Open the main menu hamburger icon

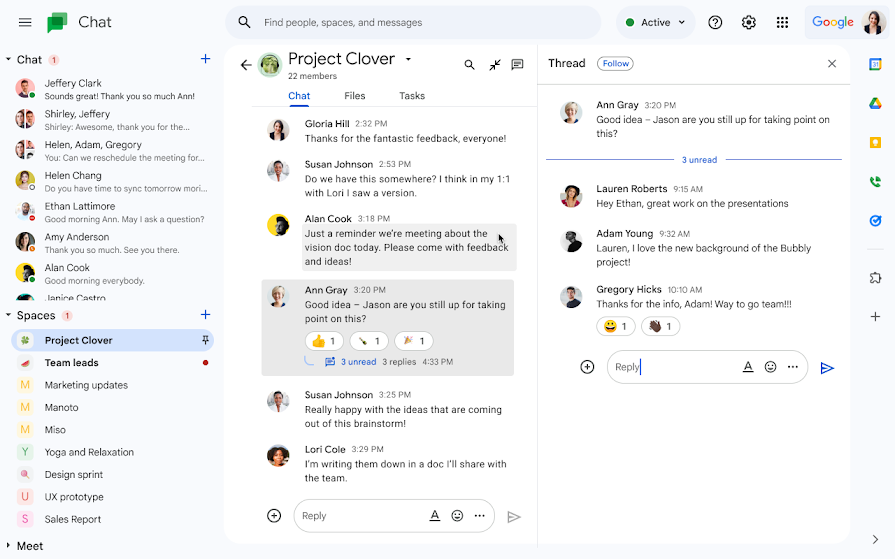click(25, 22)
